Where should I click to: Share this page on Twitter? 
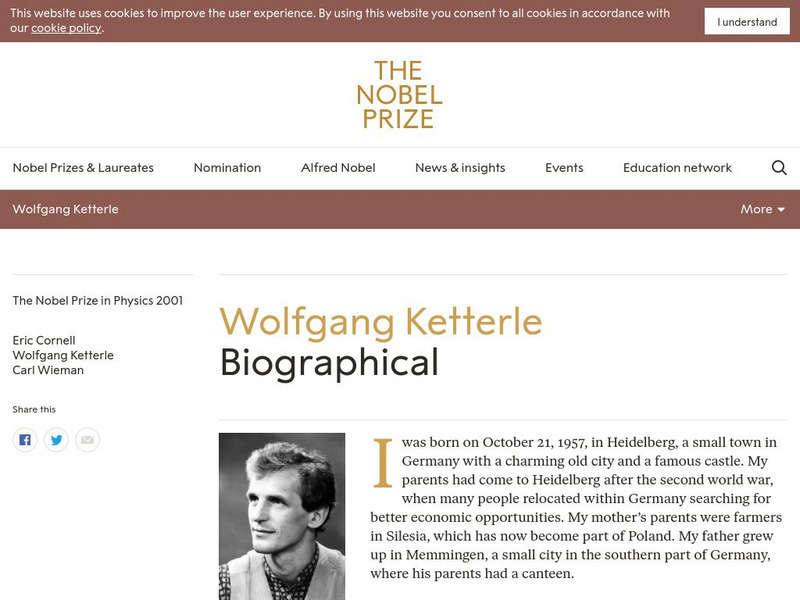pyautogui.click(x=56, y=439)
